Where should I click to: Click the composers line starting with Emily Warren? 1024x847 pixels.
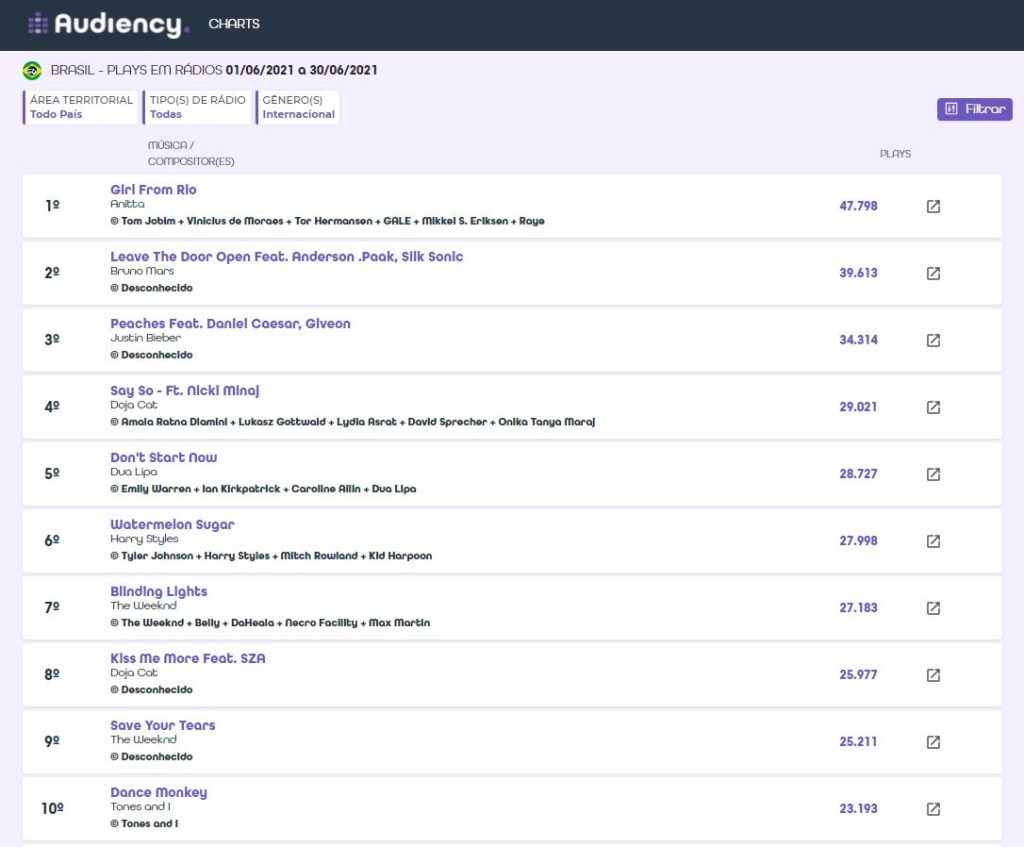tap(263, 489)
